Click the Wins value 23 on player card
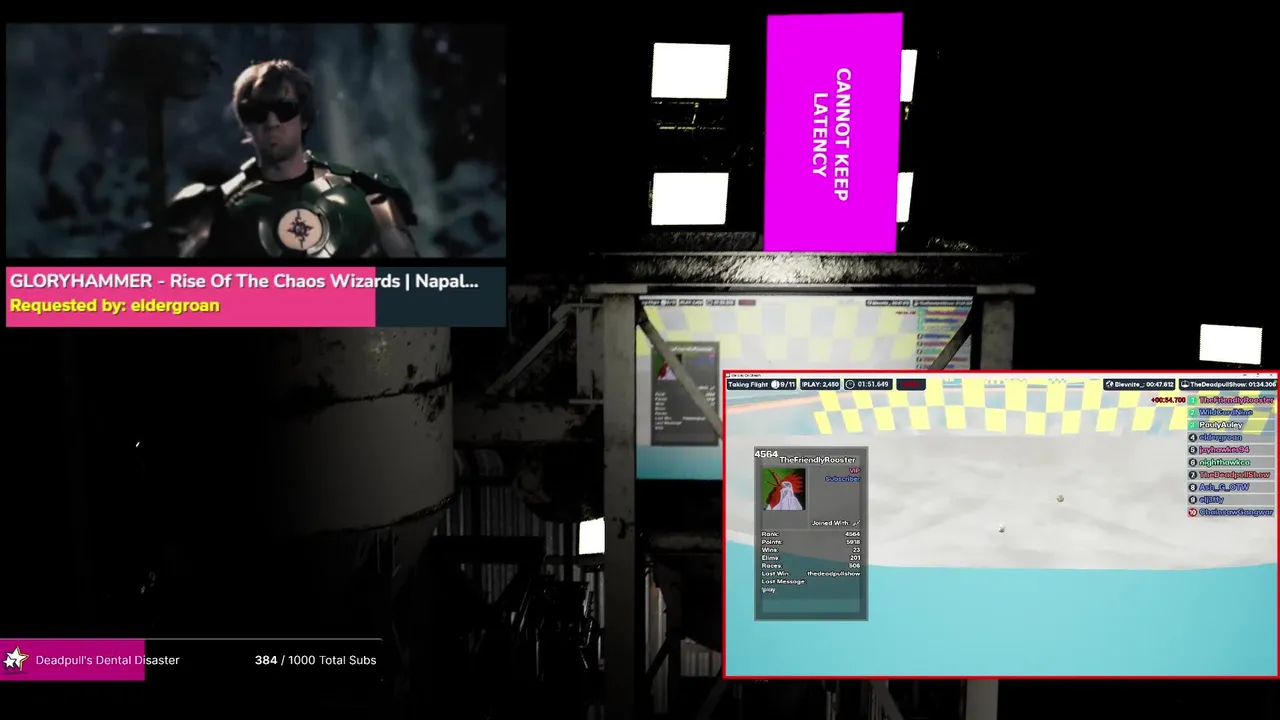This screenshot has width=1280, height=720. [856, 550]
